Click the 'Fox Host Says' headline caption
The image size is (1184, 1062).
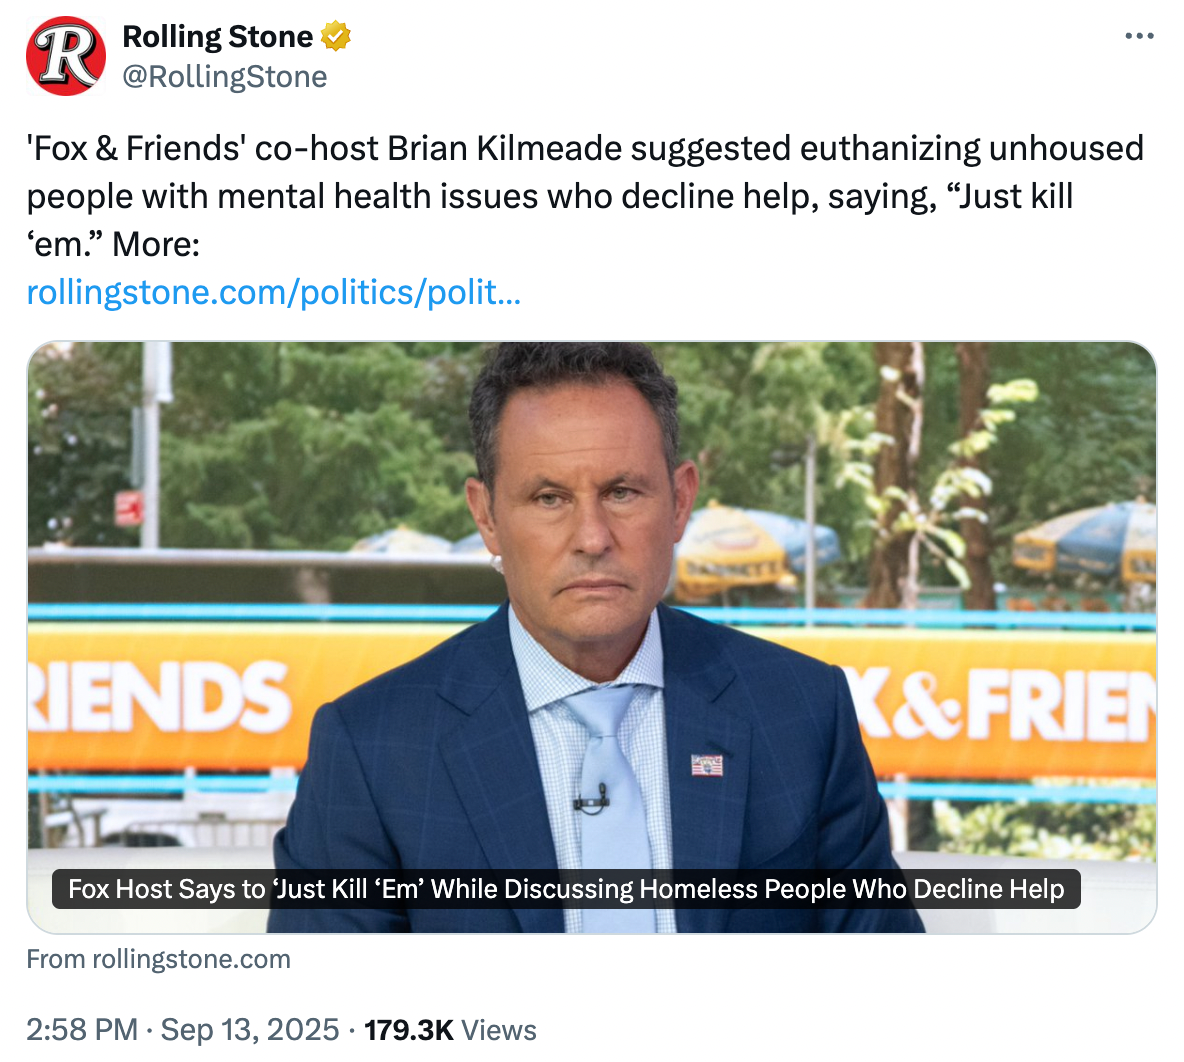tap(566, 889)
